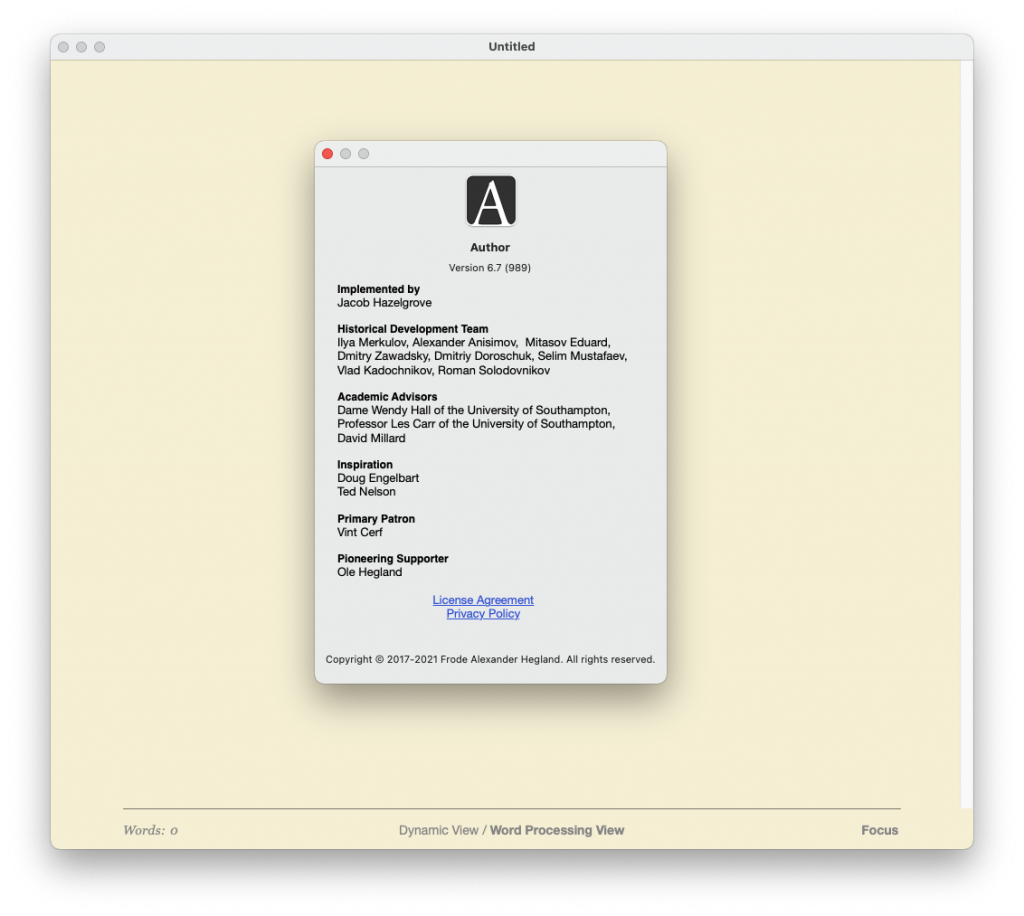Image resolution: width=1024 pixels, height=916 pixels.
Task: Click the name Doug Engelbart
Action: coord(377,478)
